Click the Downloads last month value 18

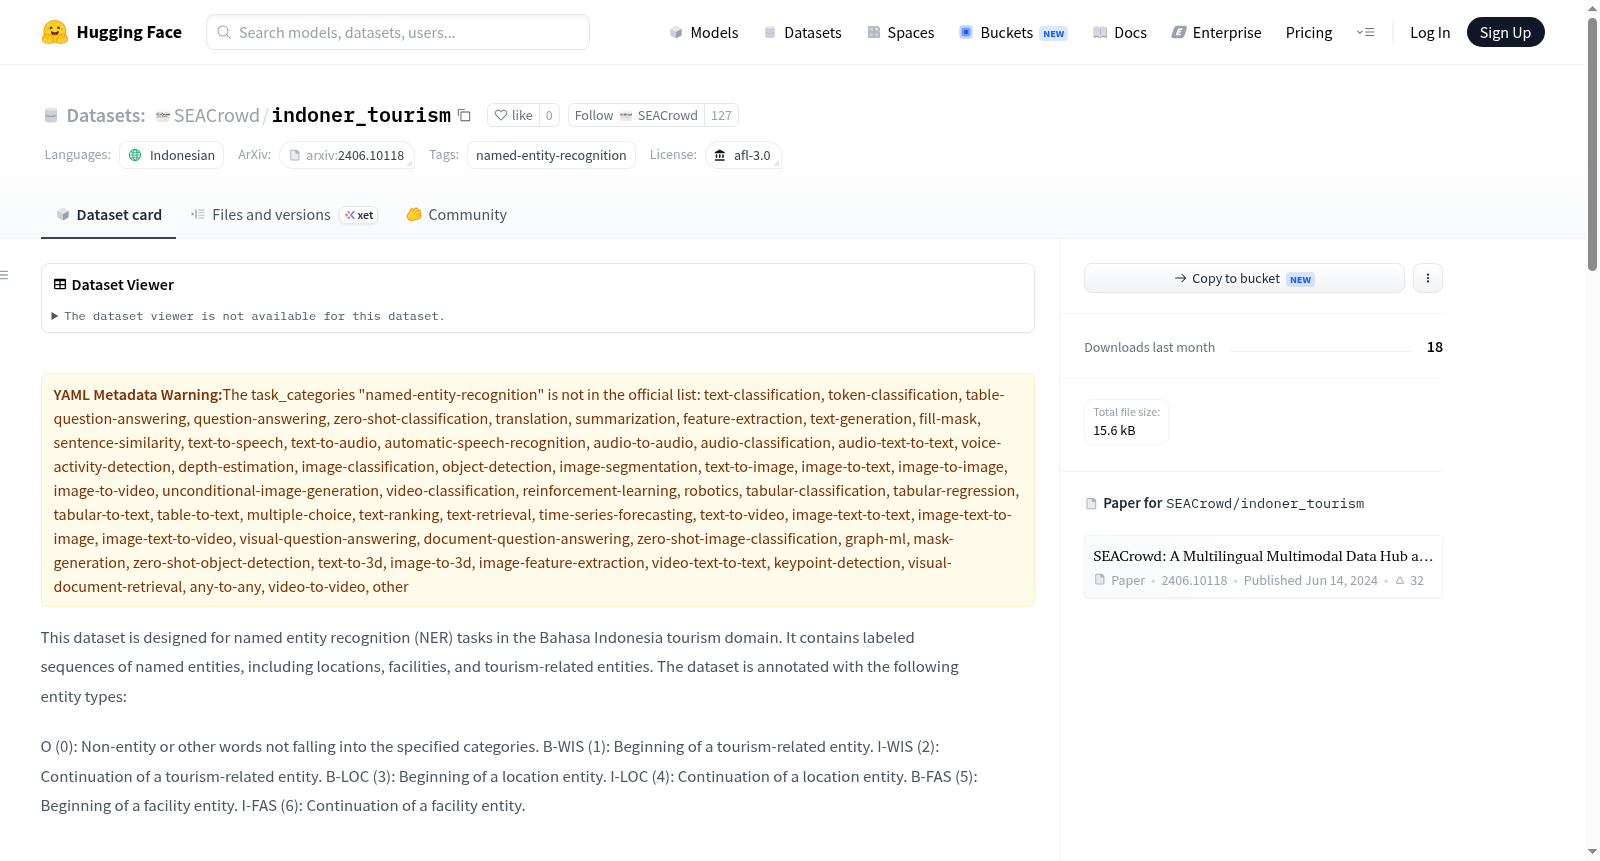coord(1435,347)
